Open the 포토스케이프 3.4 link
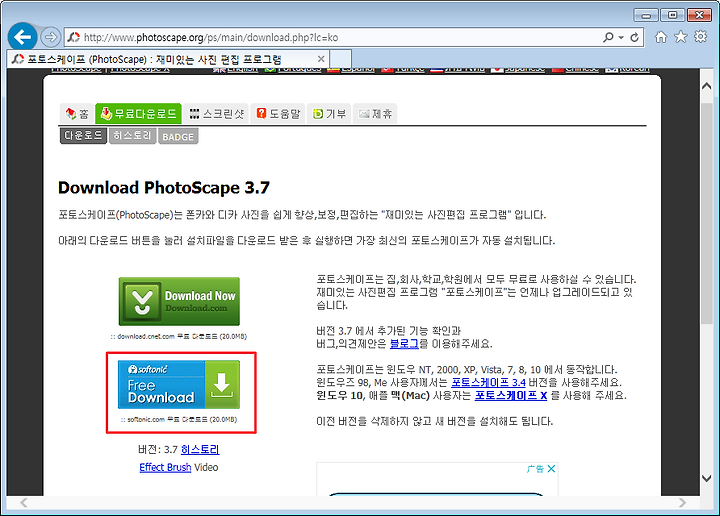Screen dimensions: 720x516 click(488, 382)
